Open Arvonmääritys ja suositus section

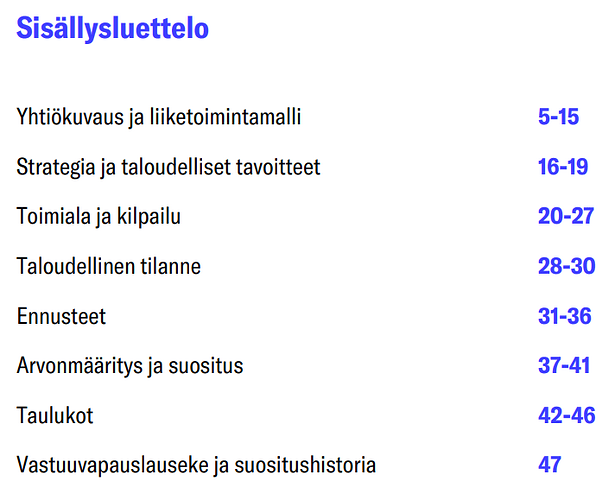pyautogui.click(x=130, y=366)
